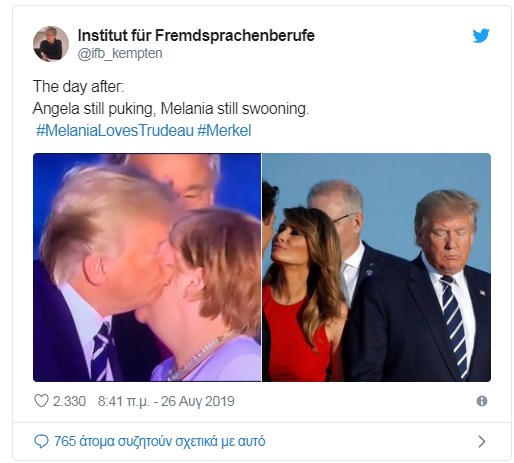
Task: Click the heart like icon
Action: point(41,401)
